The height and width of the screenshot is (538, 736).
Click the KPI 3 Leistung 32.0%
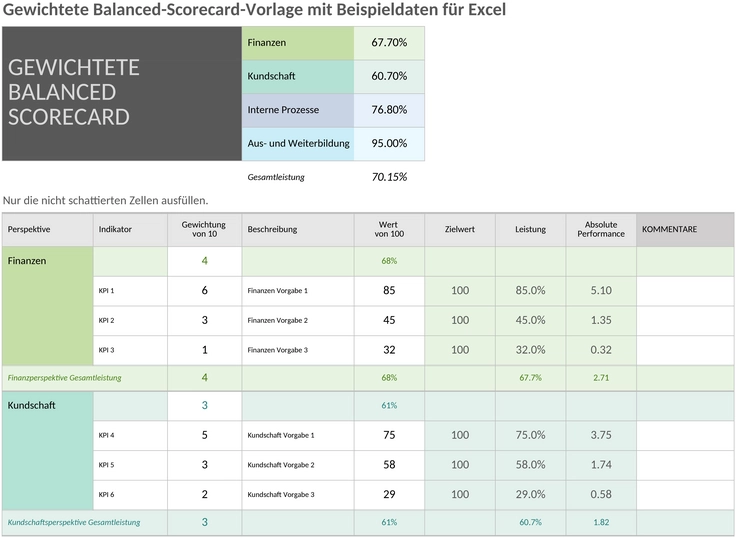pos(530,350)
